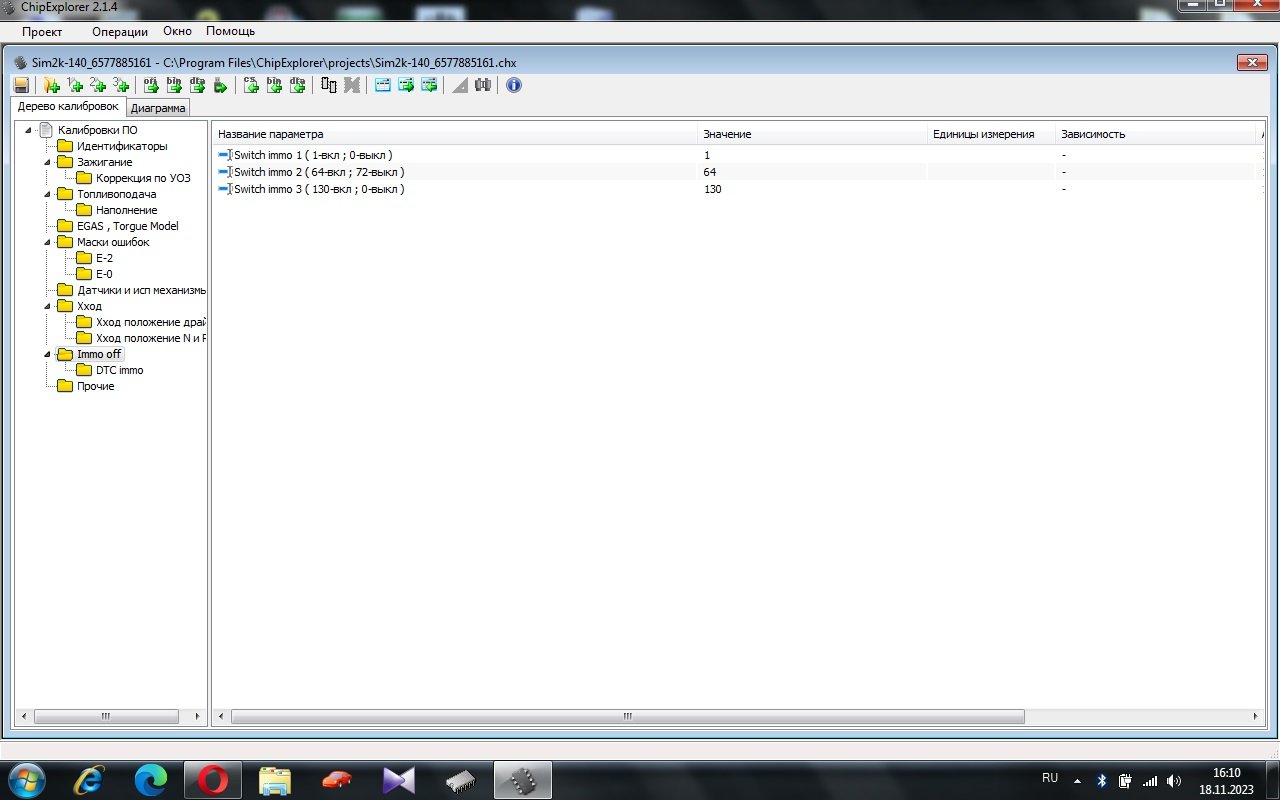Click the blue info icon in toolbar
This screenshot has height=800, width=1280.
(514, 85)
